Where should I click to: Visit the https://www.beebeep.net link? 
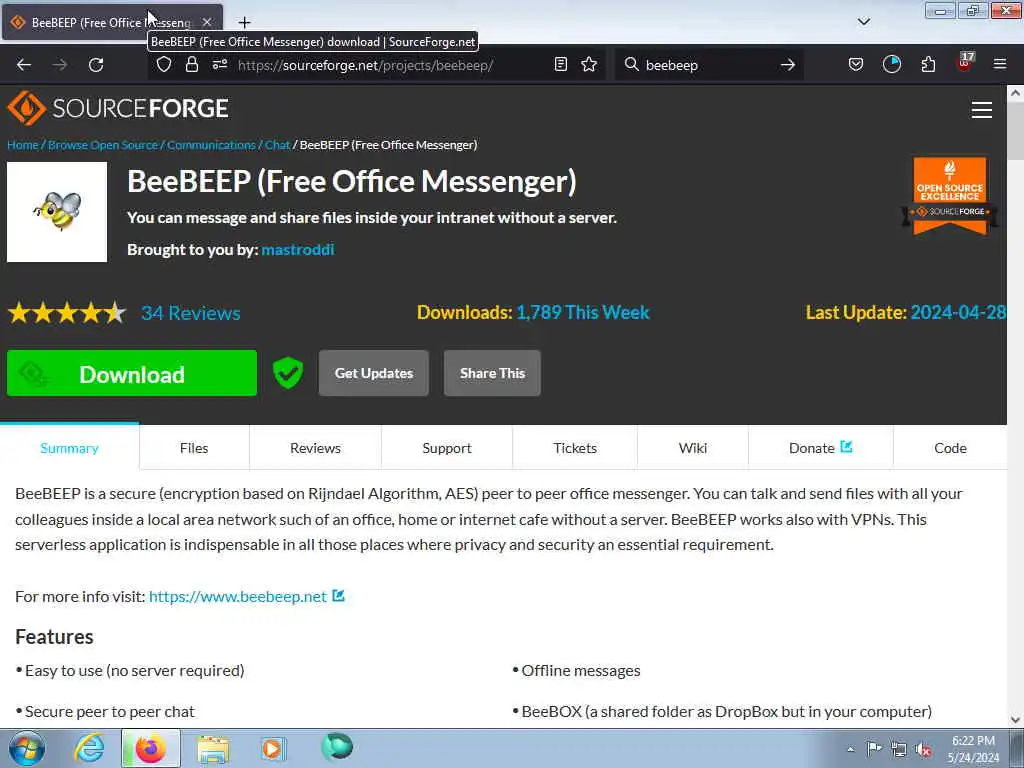(238, 596)
